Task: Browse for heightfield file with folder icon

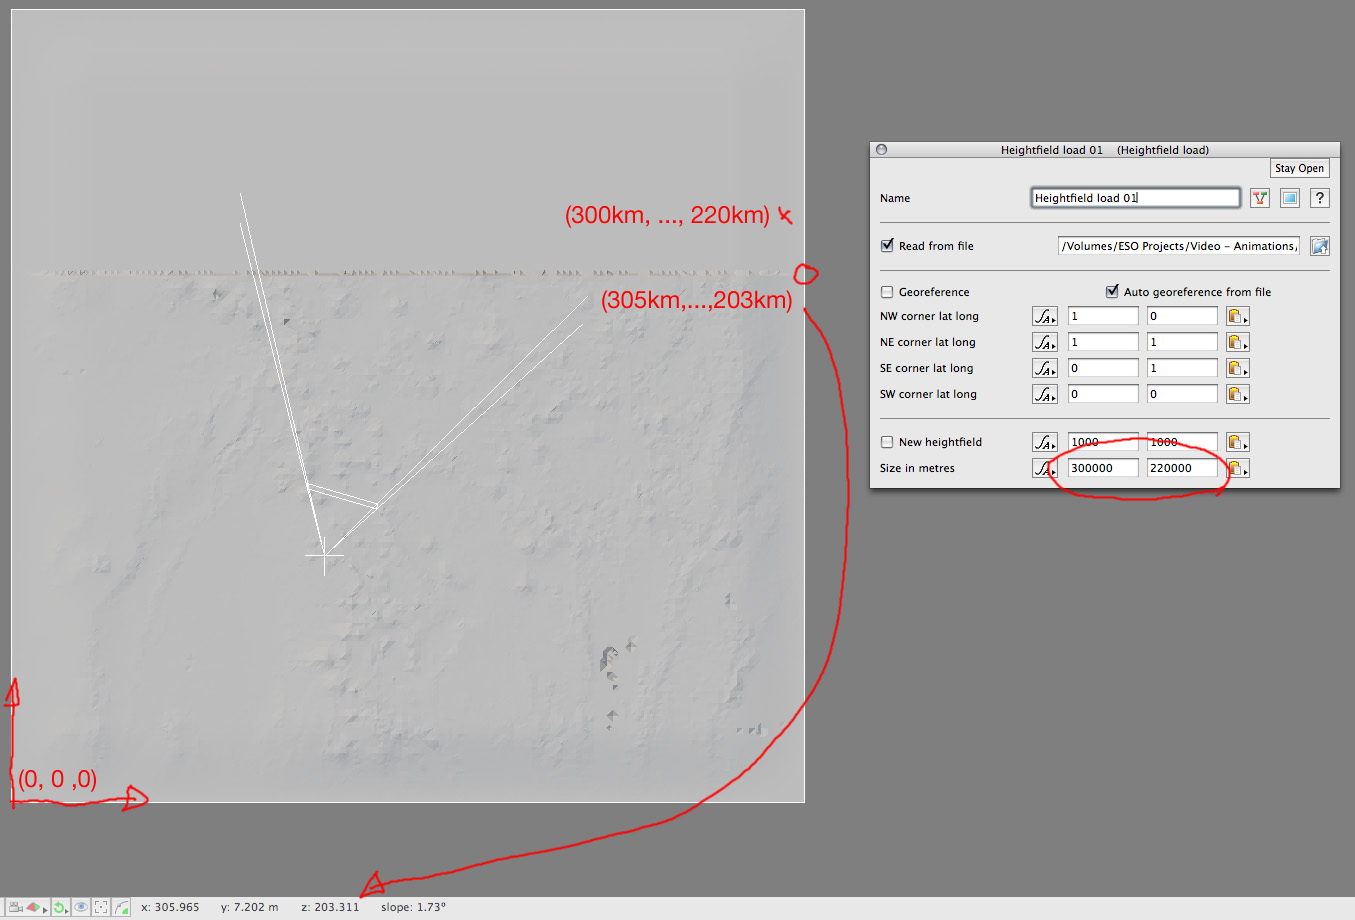Action: pyautogui.click(x=1320, y=246)
